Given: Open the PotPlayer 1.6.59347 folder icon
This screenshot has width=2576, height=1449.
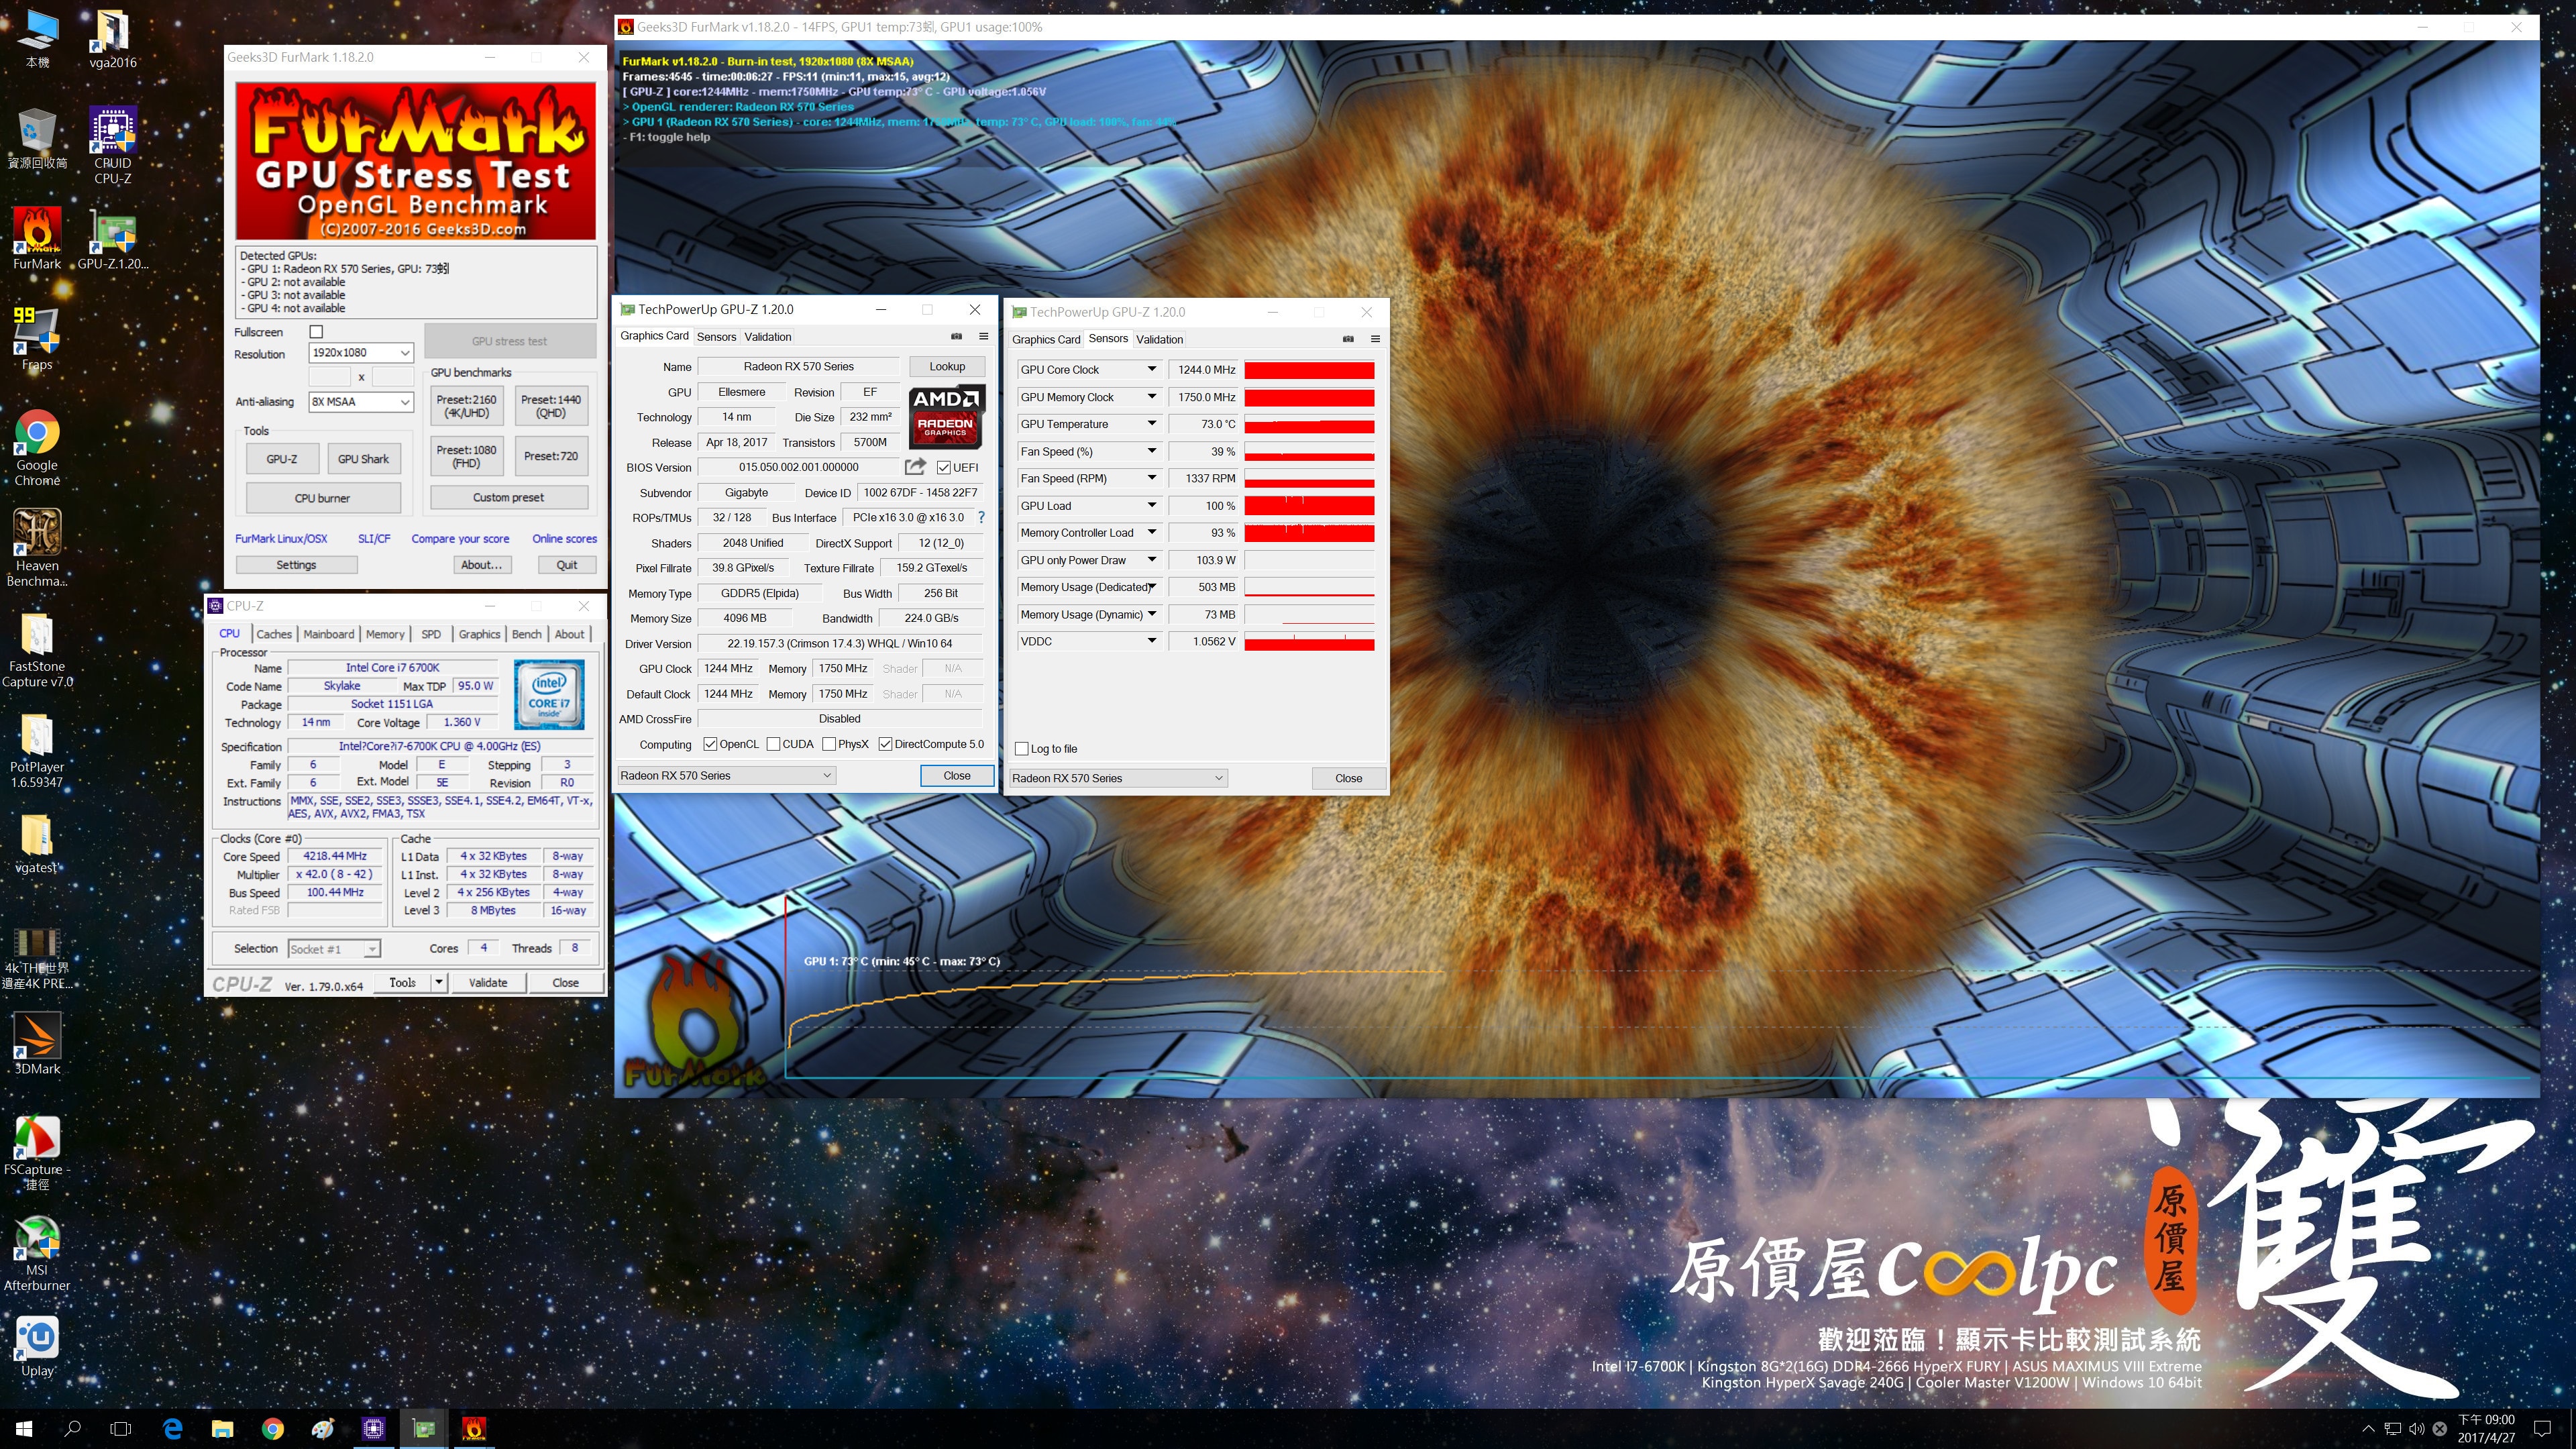Looking at the screenshot, I should 37,750.
